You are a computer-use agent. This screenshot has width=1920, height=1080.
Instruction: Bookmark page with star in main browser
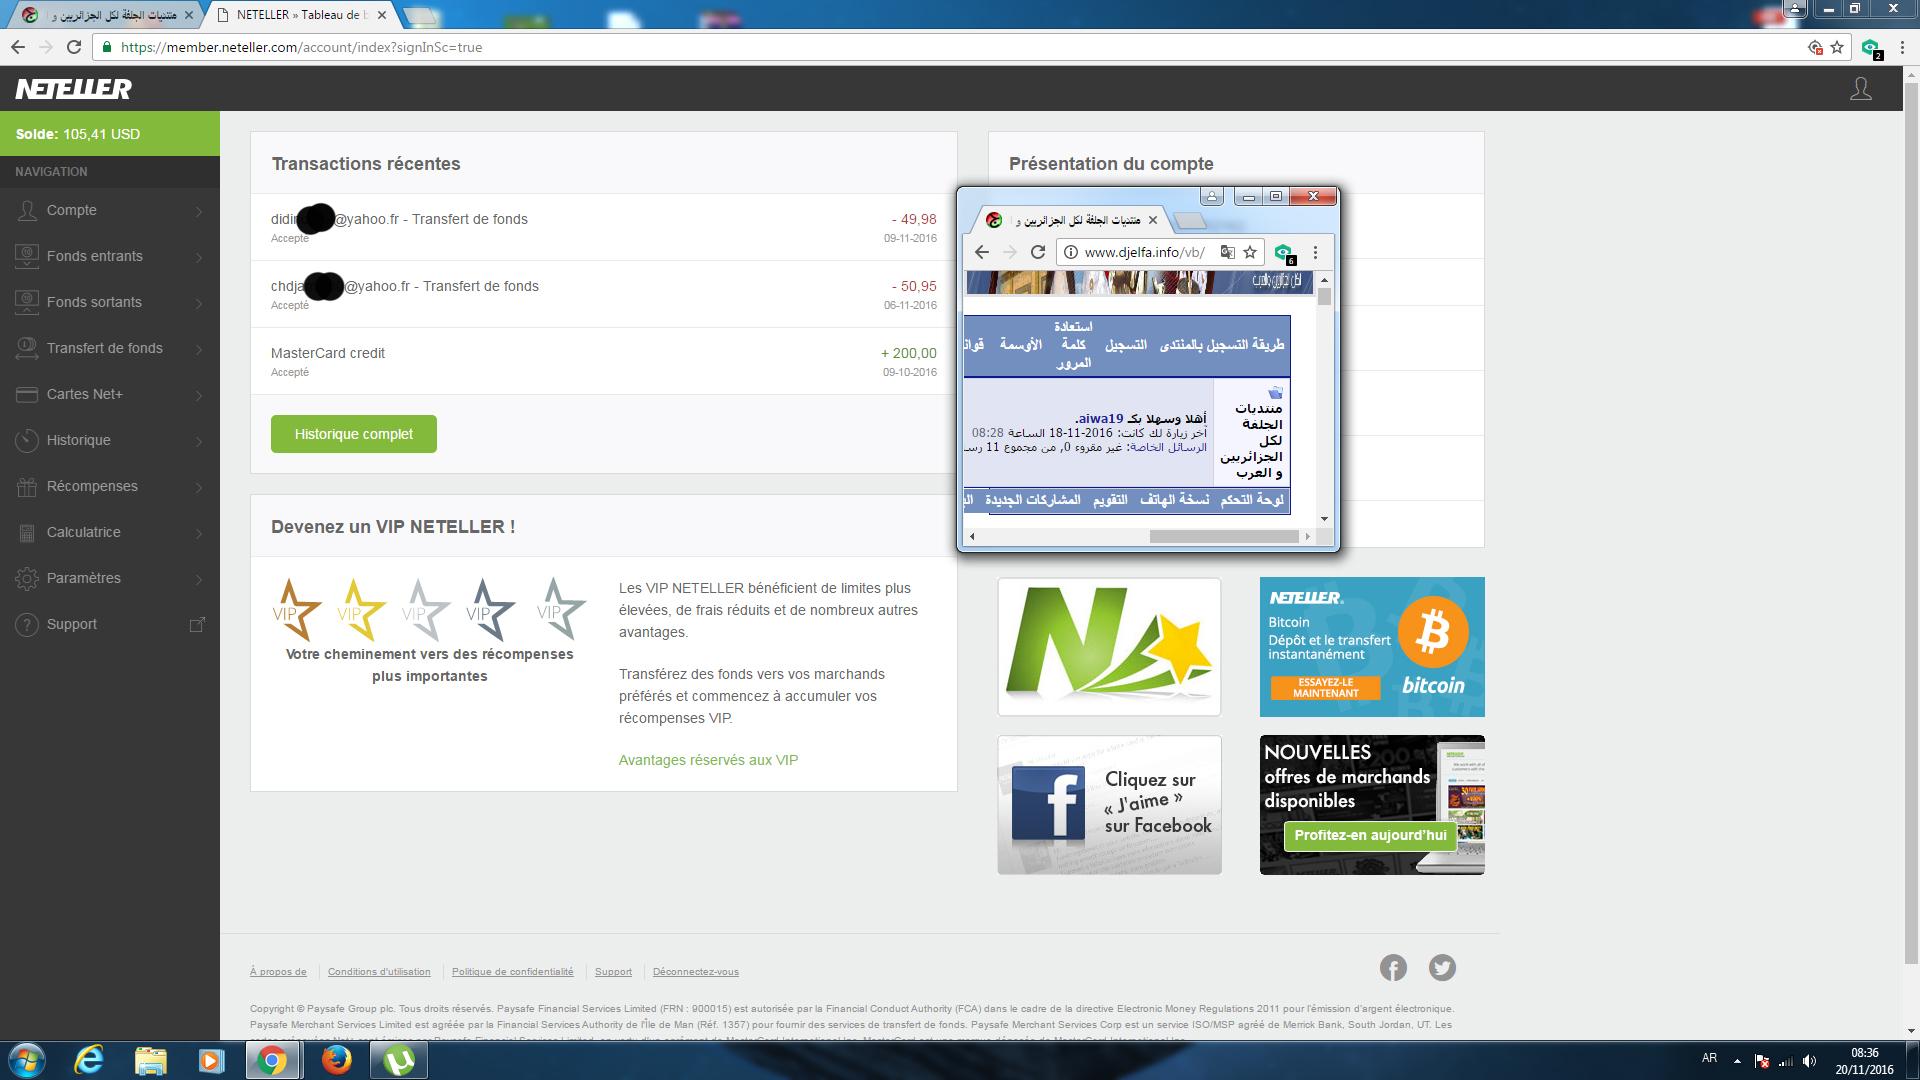1837,47
